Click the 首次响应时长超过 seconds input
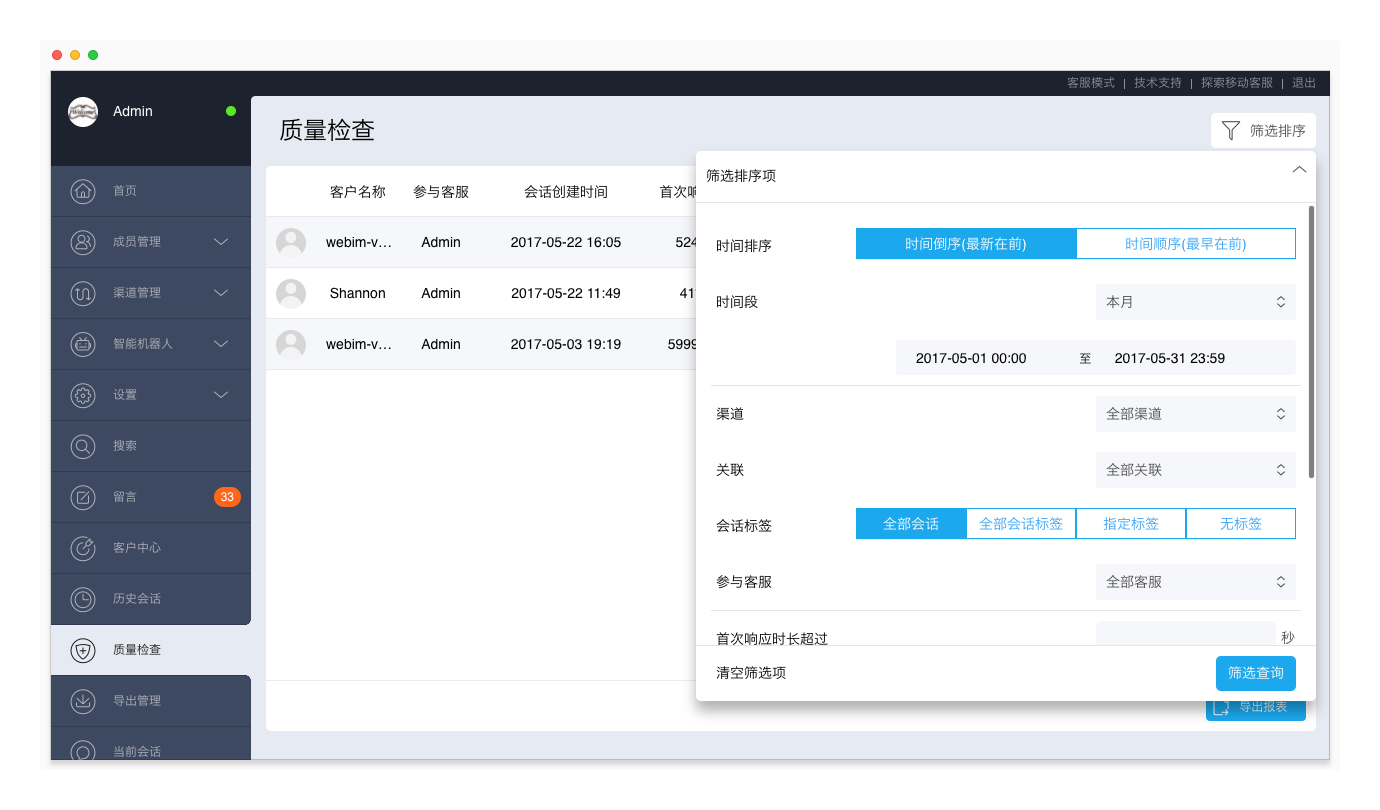 pyautogui.click(x=1186, y=634)
